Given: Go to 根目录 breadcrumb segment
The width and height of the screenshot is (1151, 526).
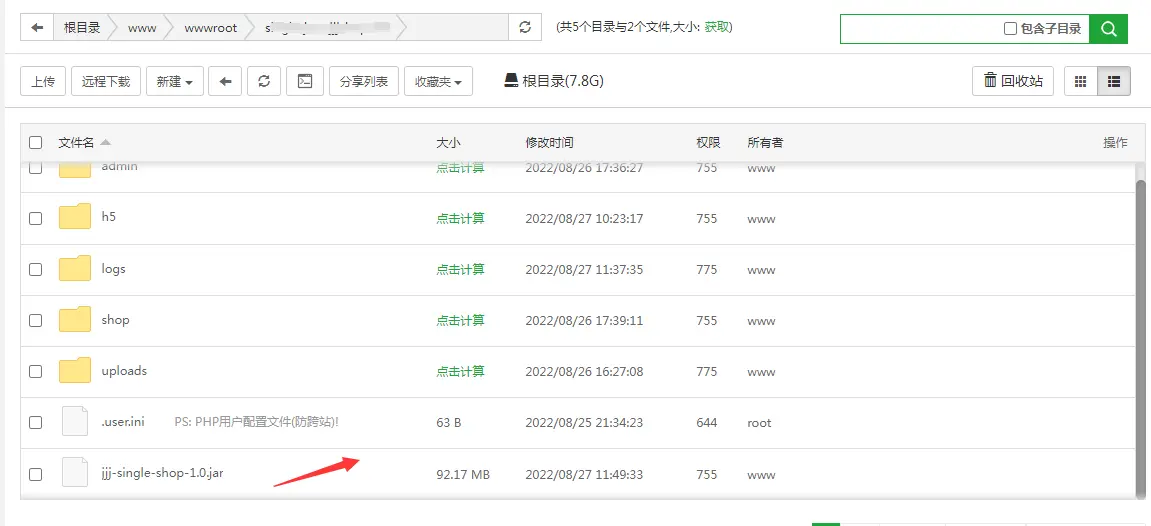Looking at the screenshot, I should click(82, 28).
